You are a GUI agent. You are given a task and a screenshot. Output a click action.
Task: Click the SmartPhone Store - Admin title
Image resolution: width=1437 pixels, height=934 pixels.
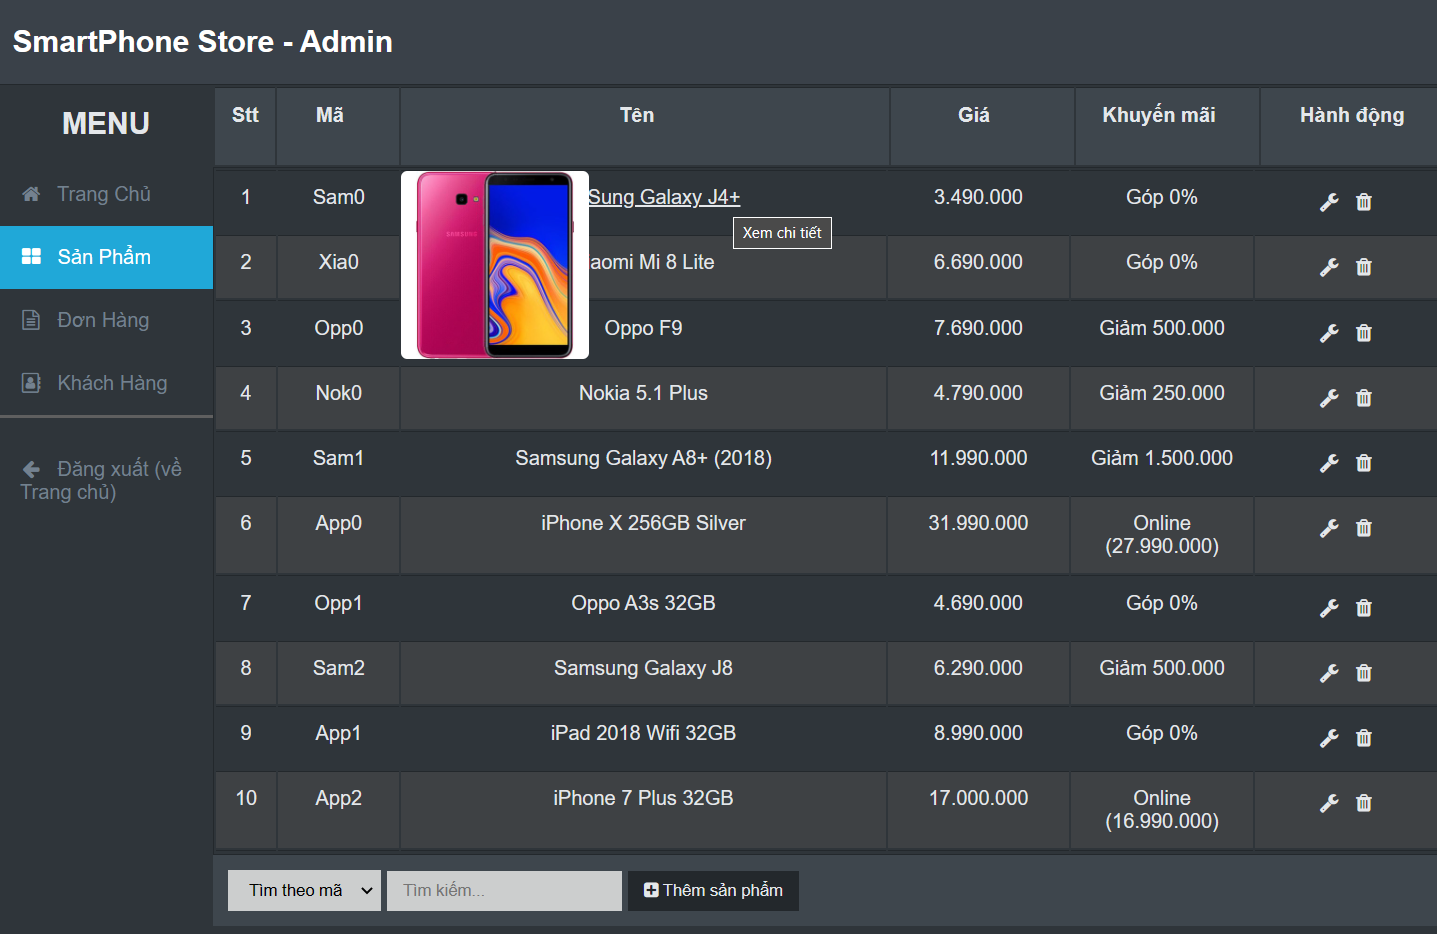click(202, 41)
